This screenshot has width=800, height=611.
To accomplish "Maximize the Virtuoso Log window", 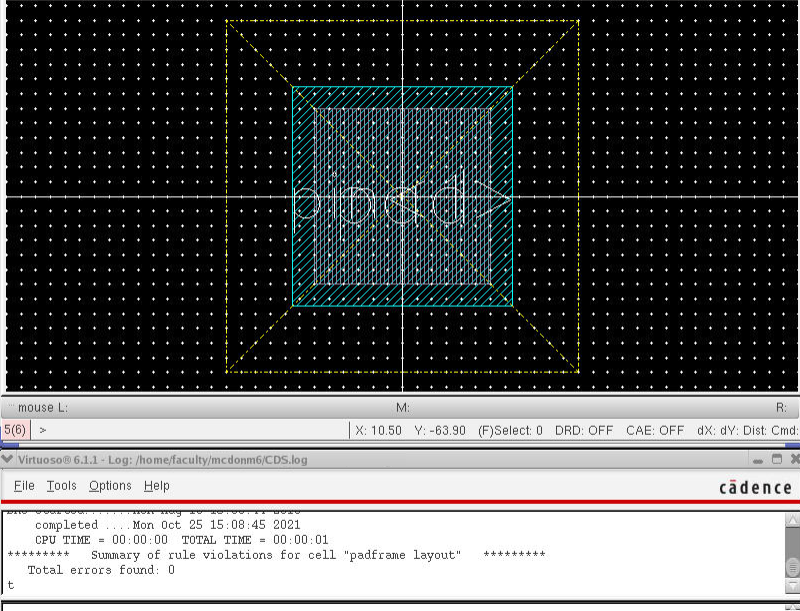I will click(x=777, y=460).
